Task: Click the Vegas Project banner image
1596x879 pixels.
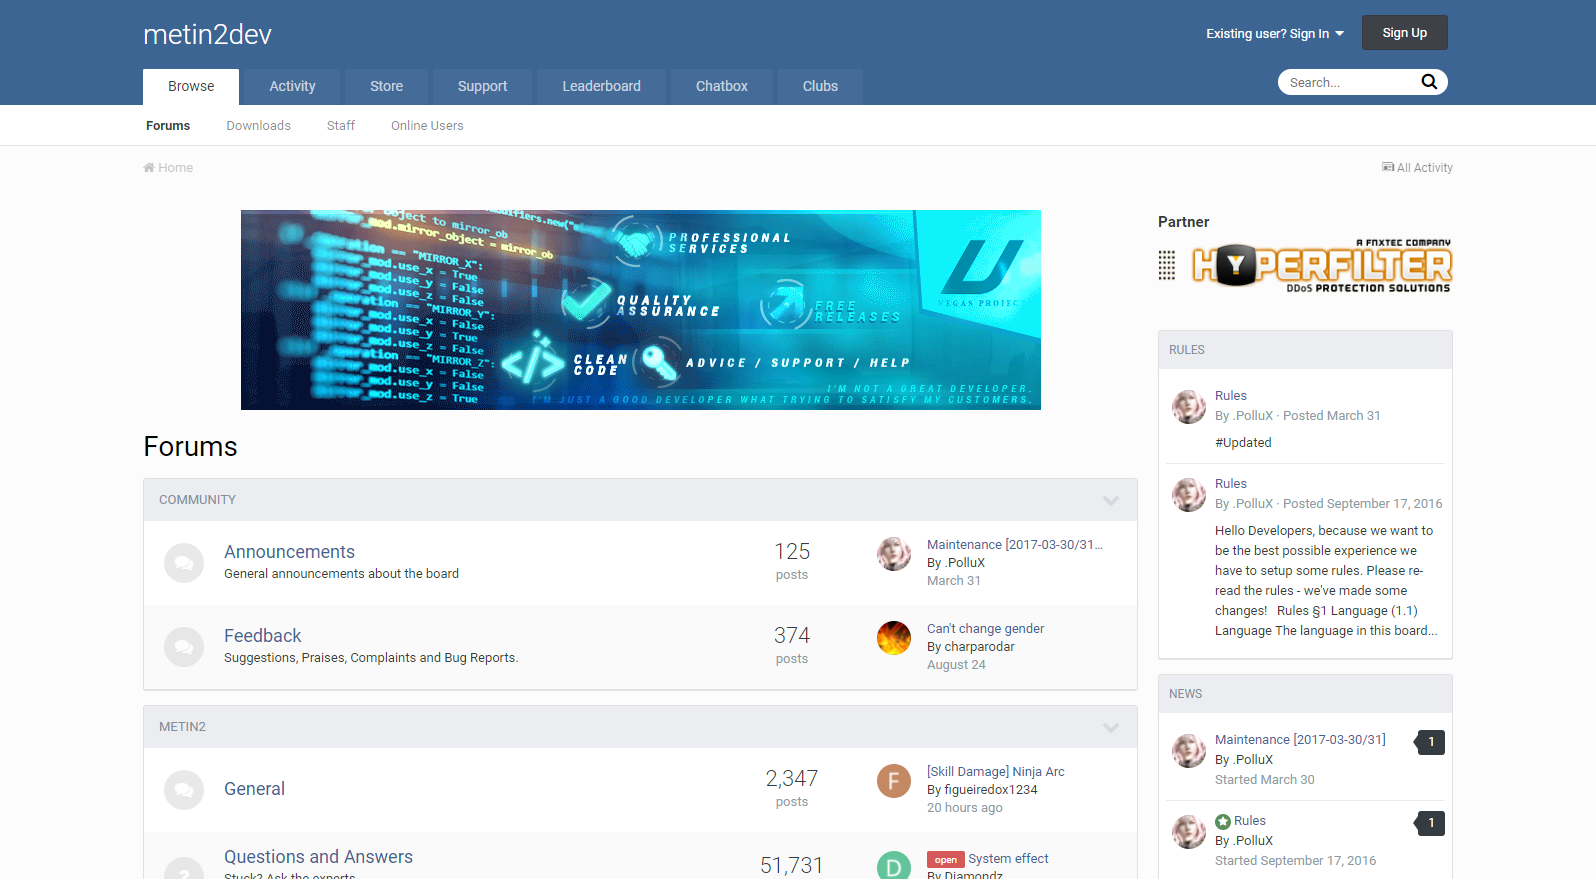Action: [x=641, y=310]
